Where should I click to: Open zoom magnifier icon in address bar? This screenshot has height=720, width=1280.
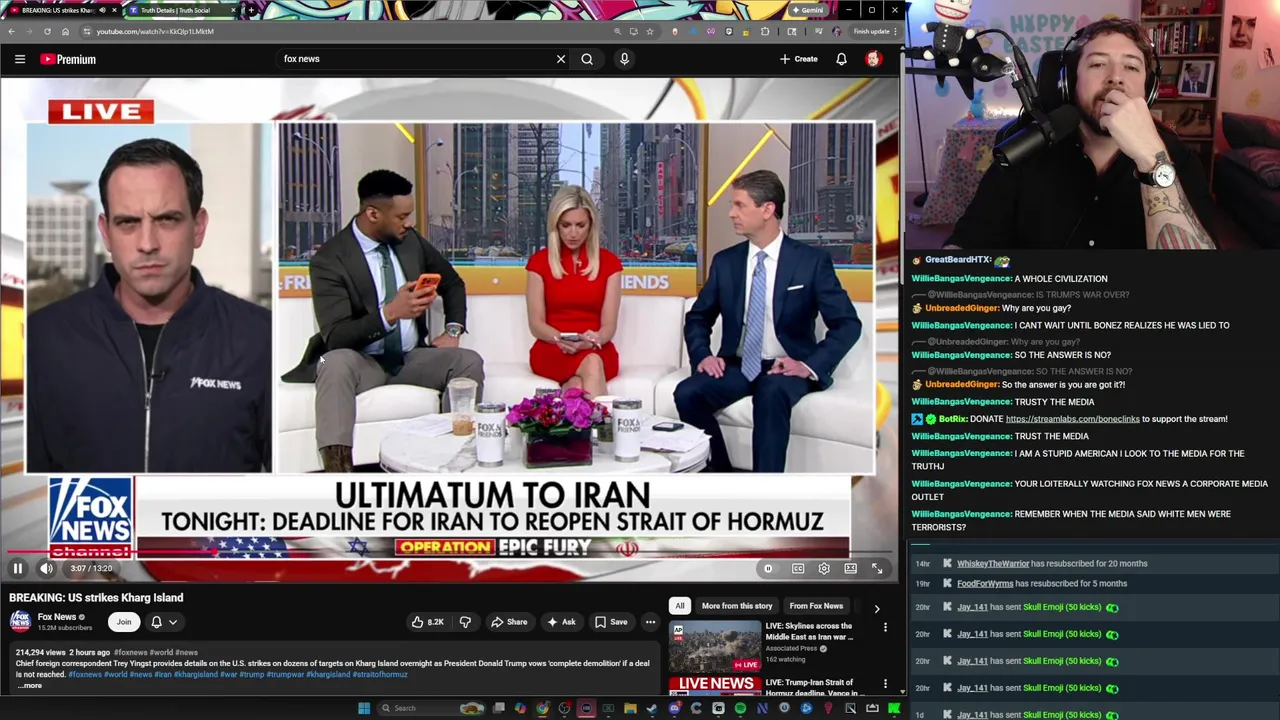pyautogui.click(x=617, y=31)
